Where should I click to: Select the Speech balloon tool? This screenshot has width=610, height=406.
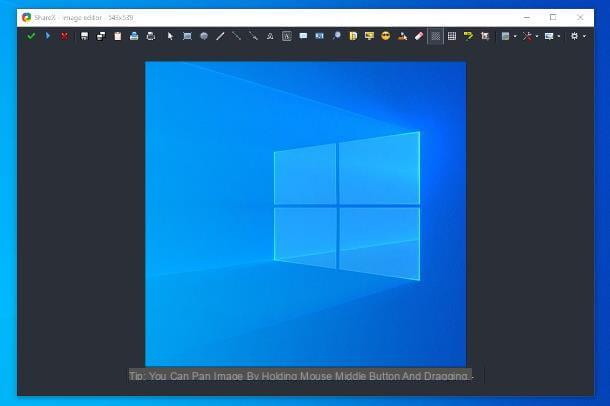(303, 36)
